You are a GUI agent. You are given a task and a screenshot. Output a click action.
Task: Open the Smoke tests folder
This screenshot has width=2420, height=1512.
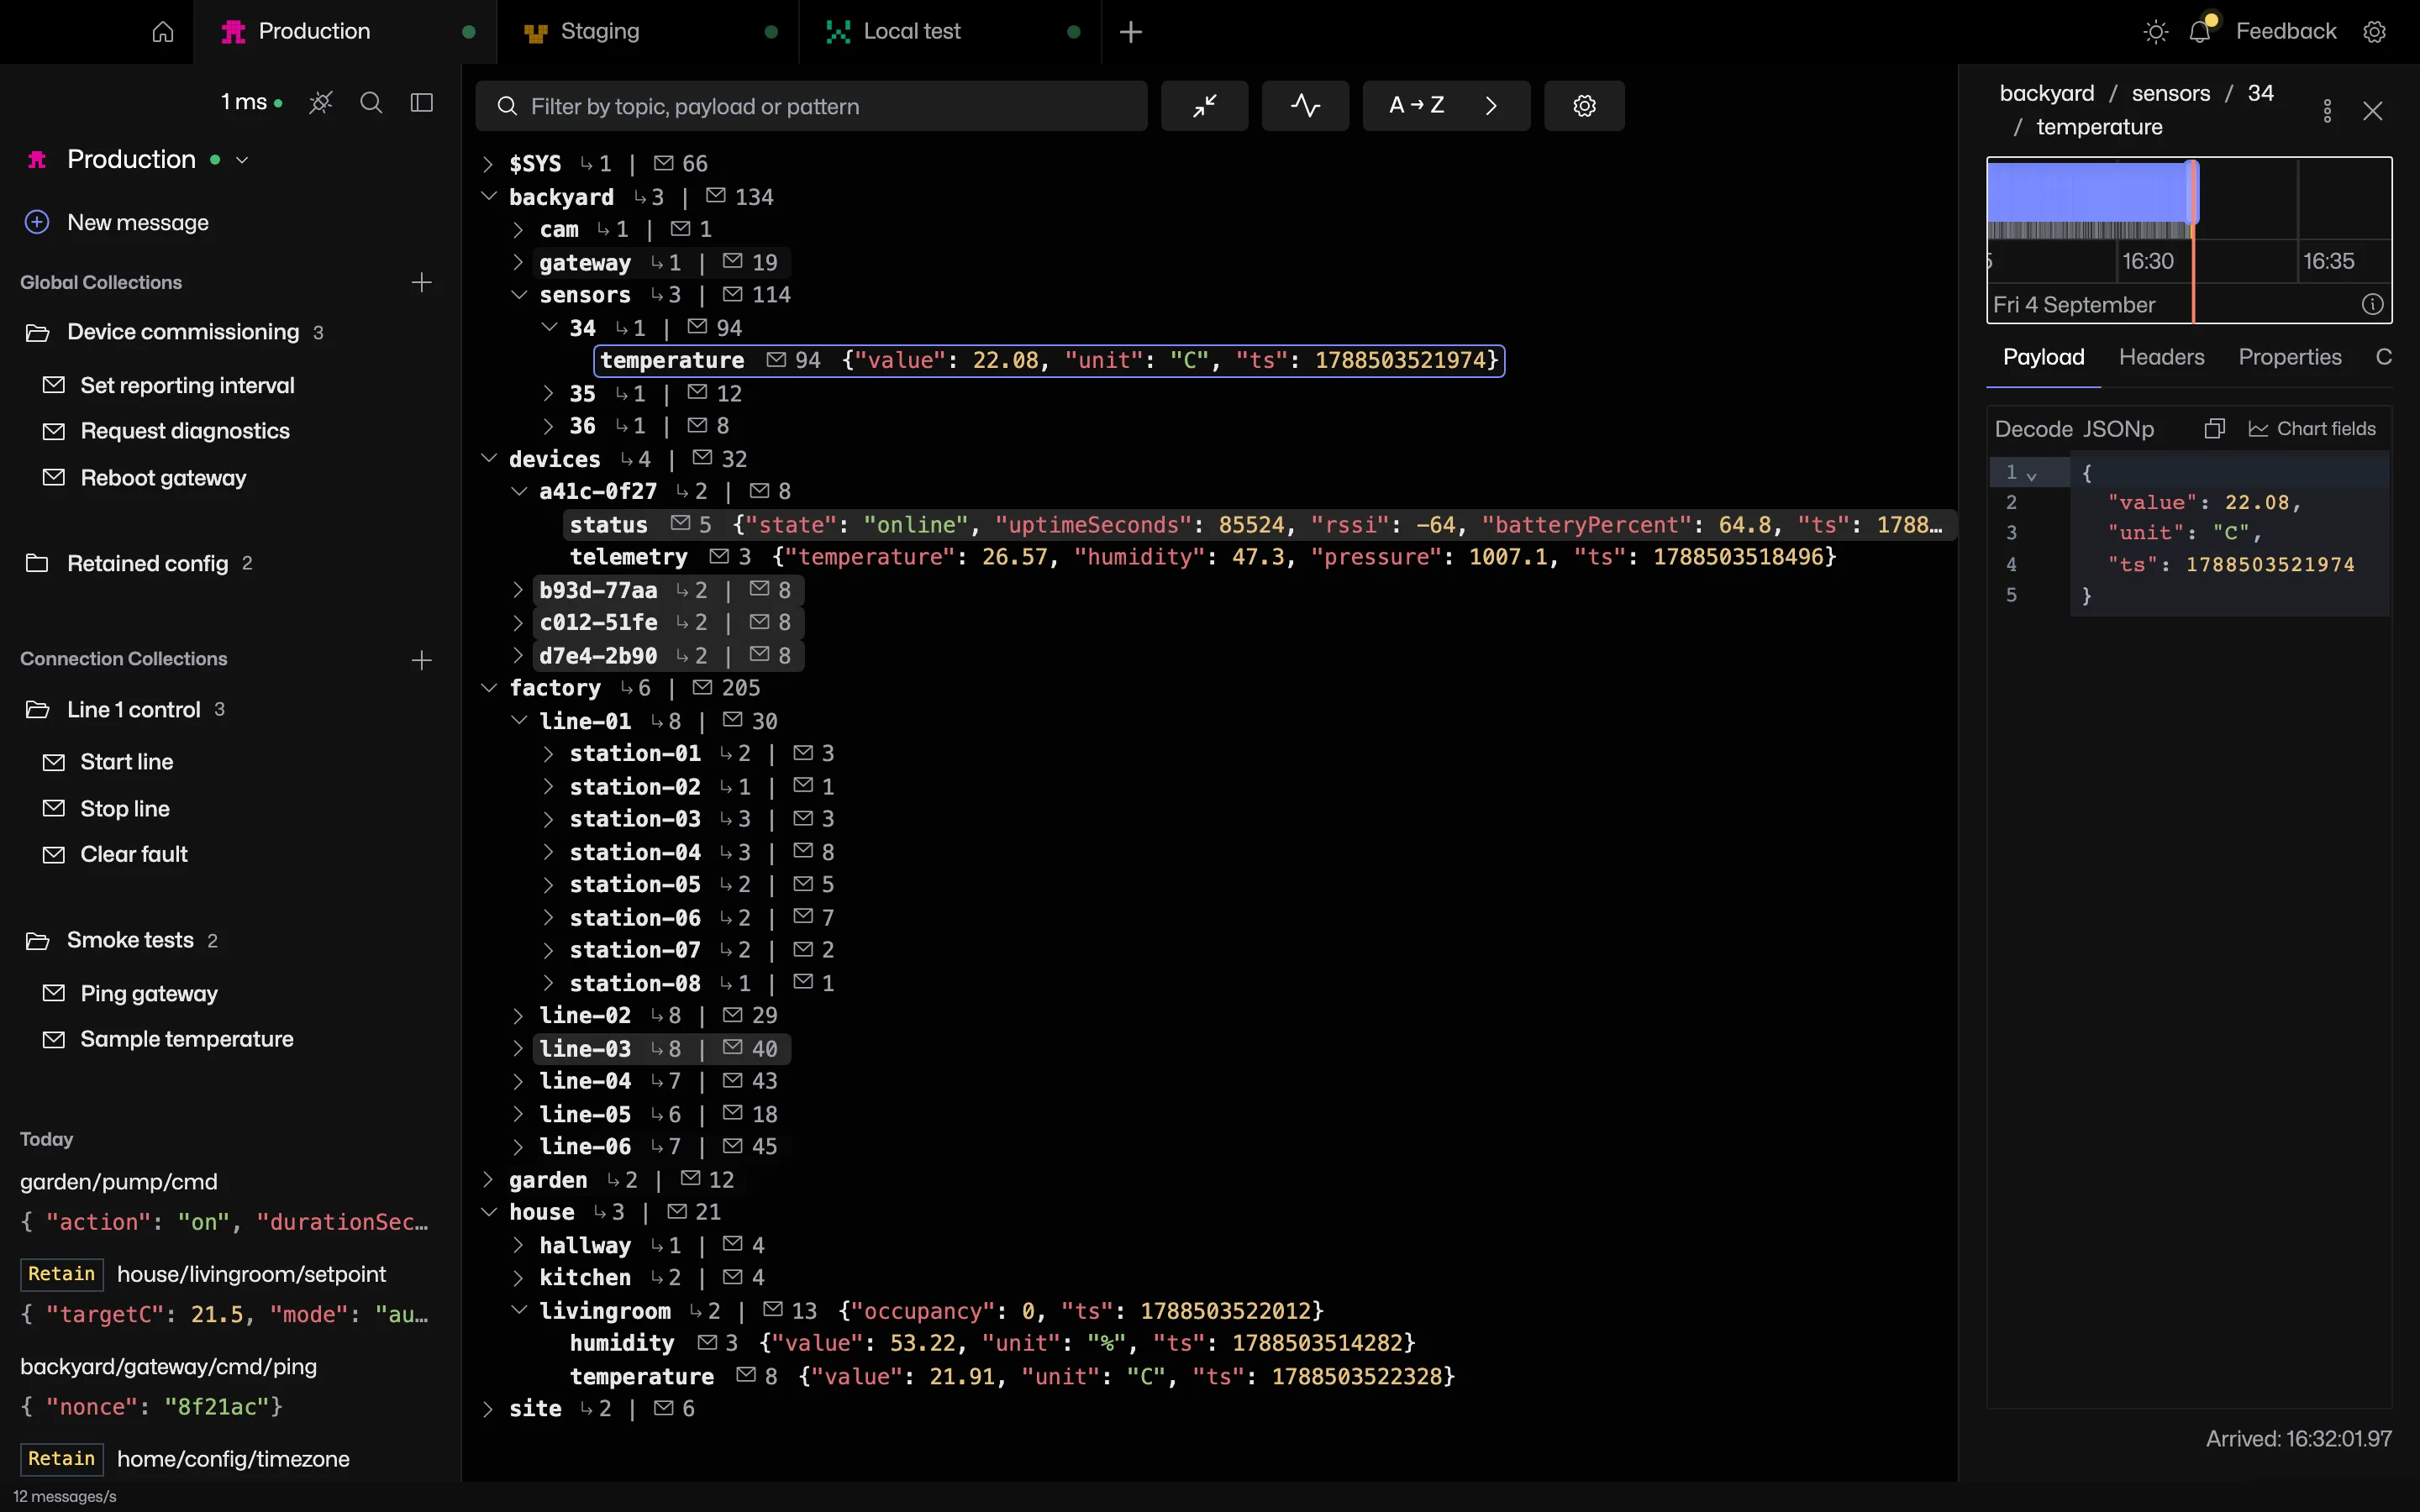coord(121,941)
